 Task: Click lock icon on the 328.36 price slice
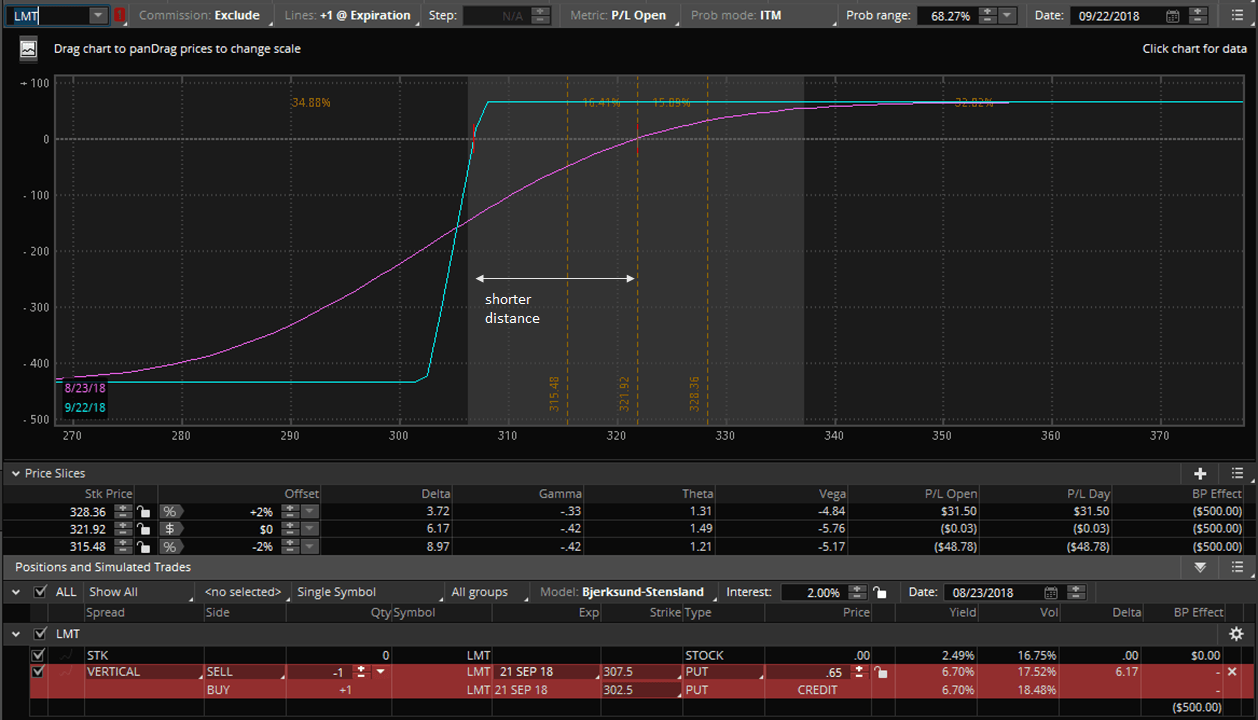(144, 511)
